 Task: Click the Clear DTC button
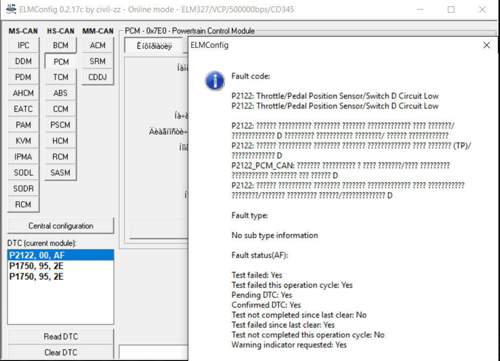(x=61, y=352)
